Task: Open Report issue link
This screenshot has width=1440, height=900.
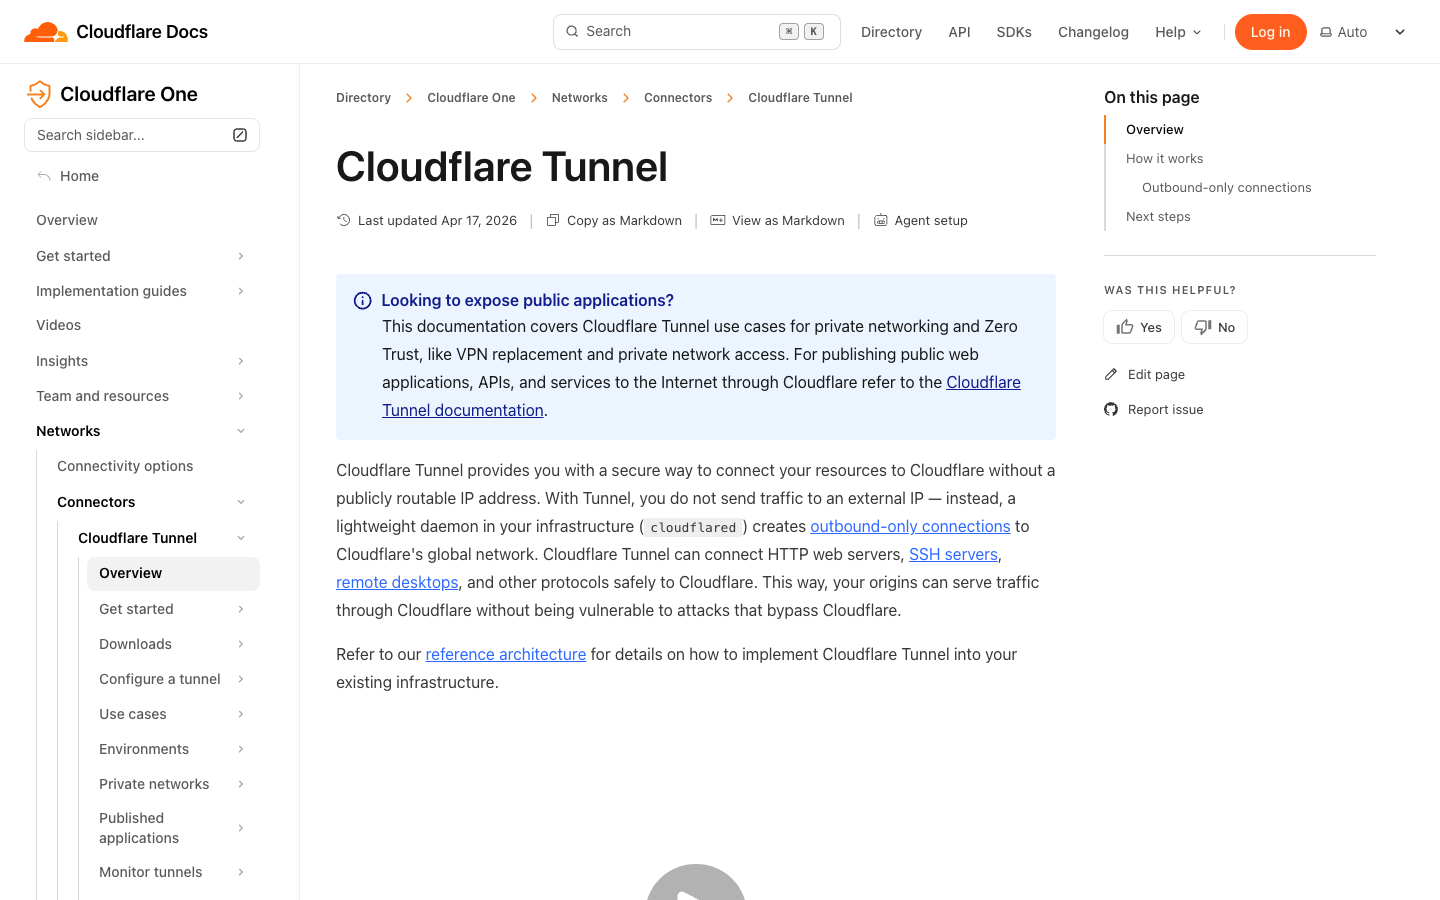Action: pyautogui.click(x=1154, y=409)
